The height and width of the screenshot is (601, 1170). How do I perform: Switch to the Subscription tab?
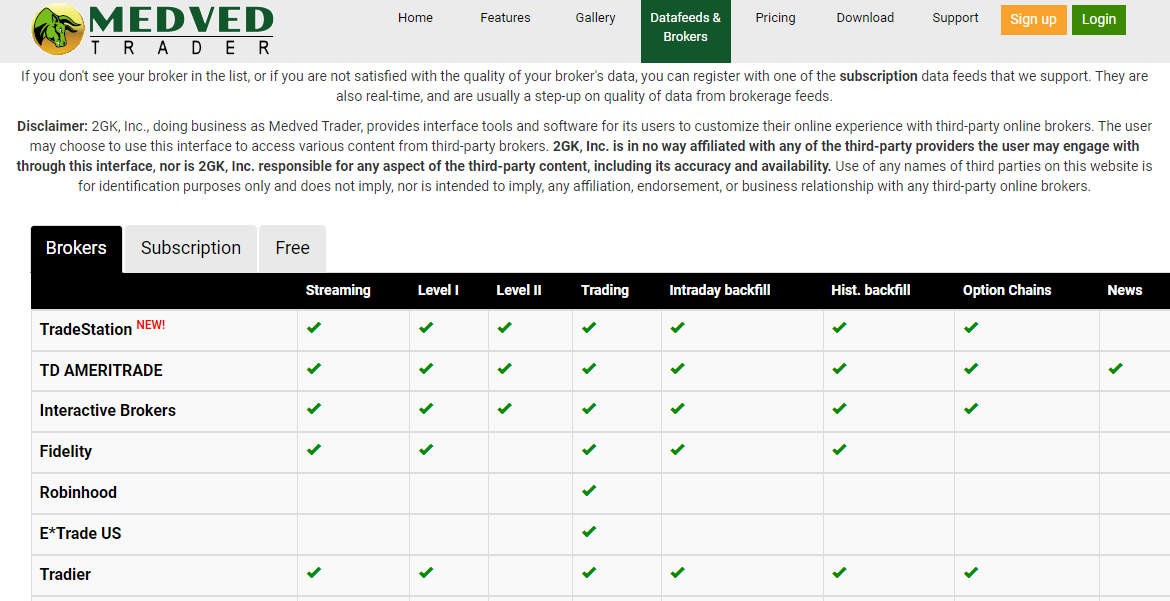coord(190,248)
